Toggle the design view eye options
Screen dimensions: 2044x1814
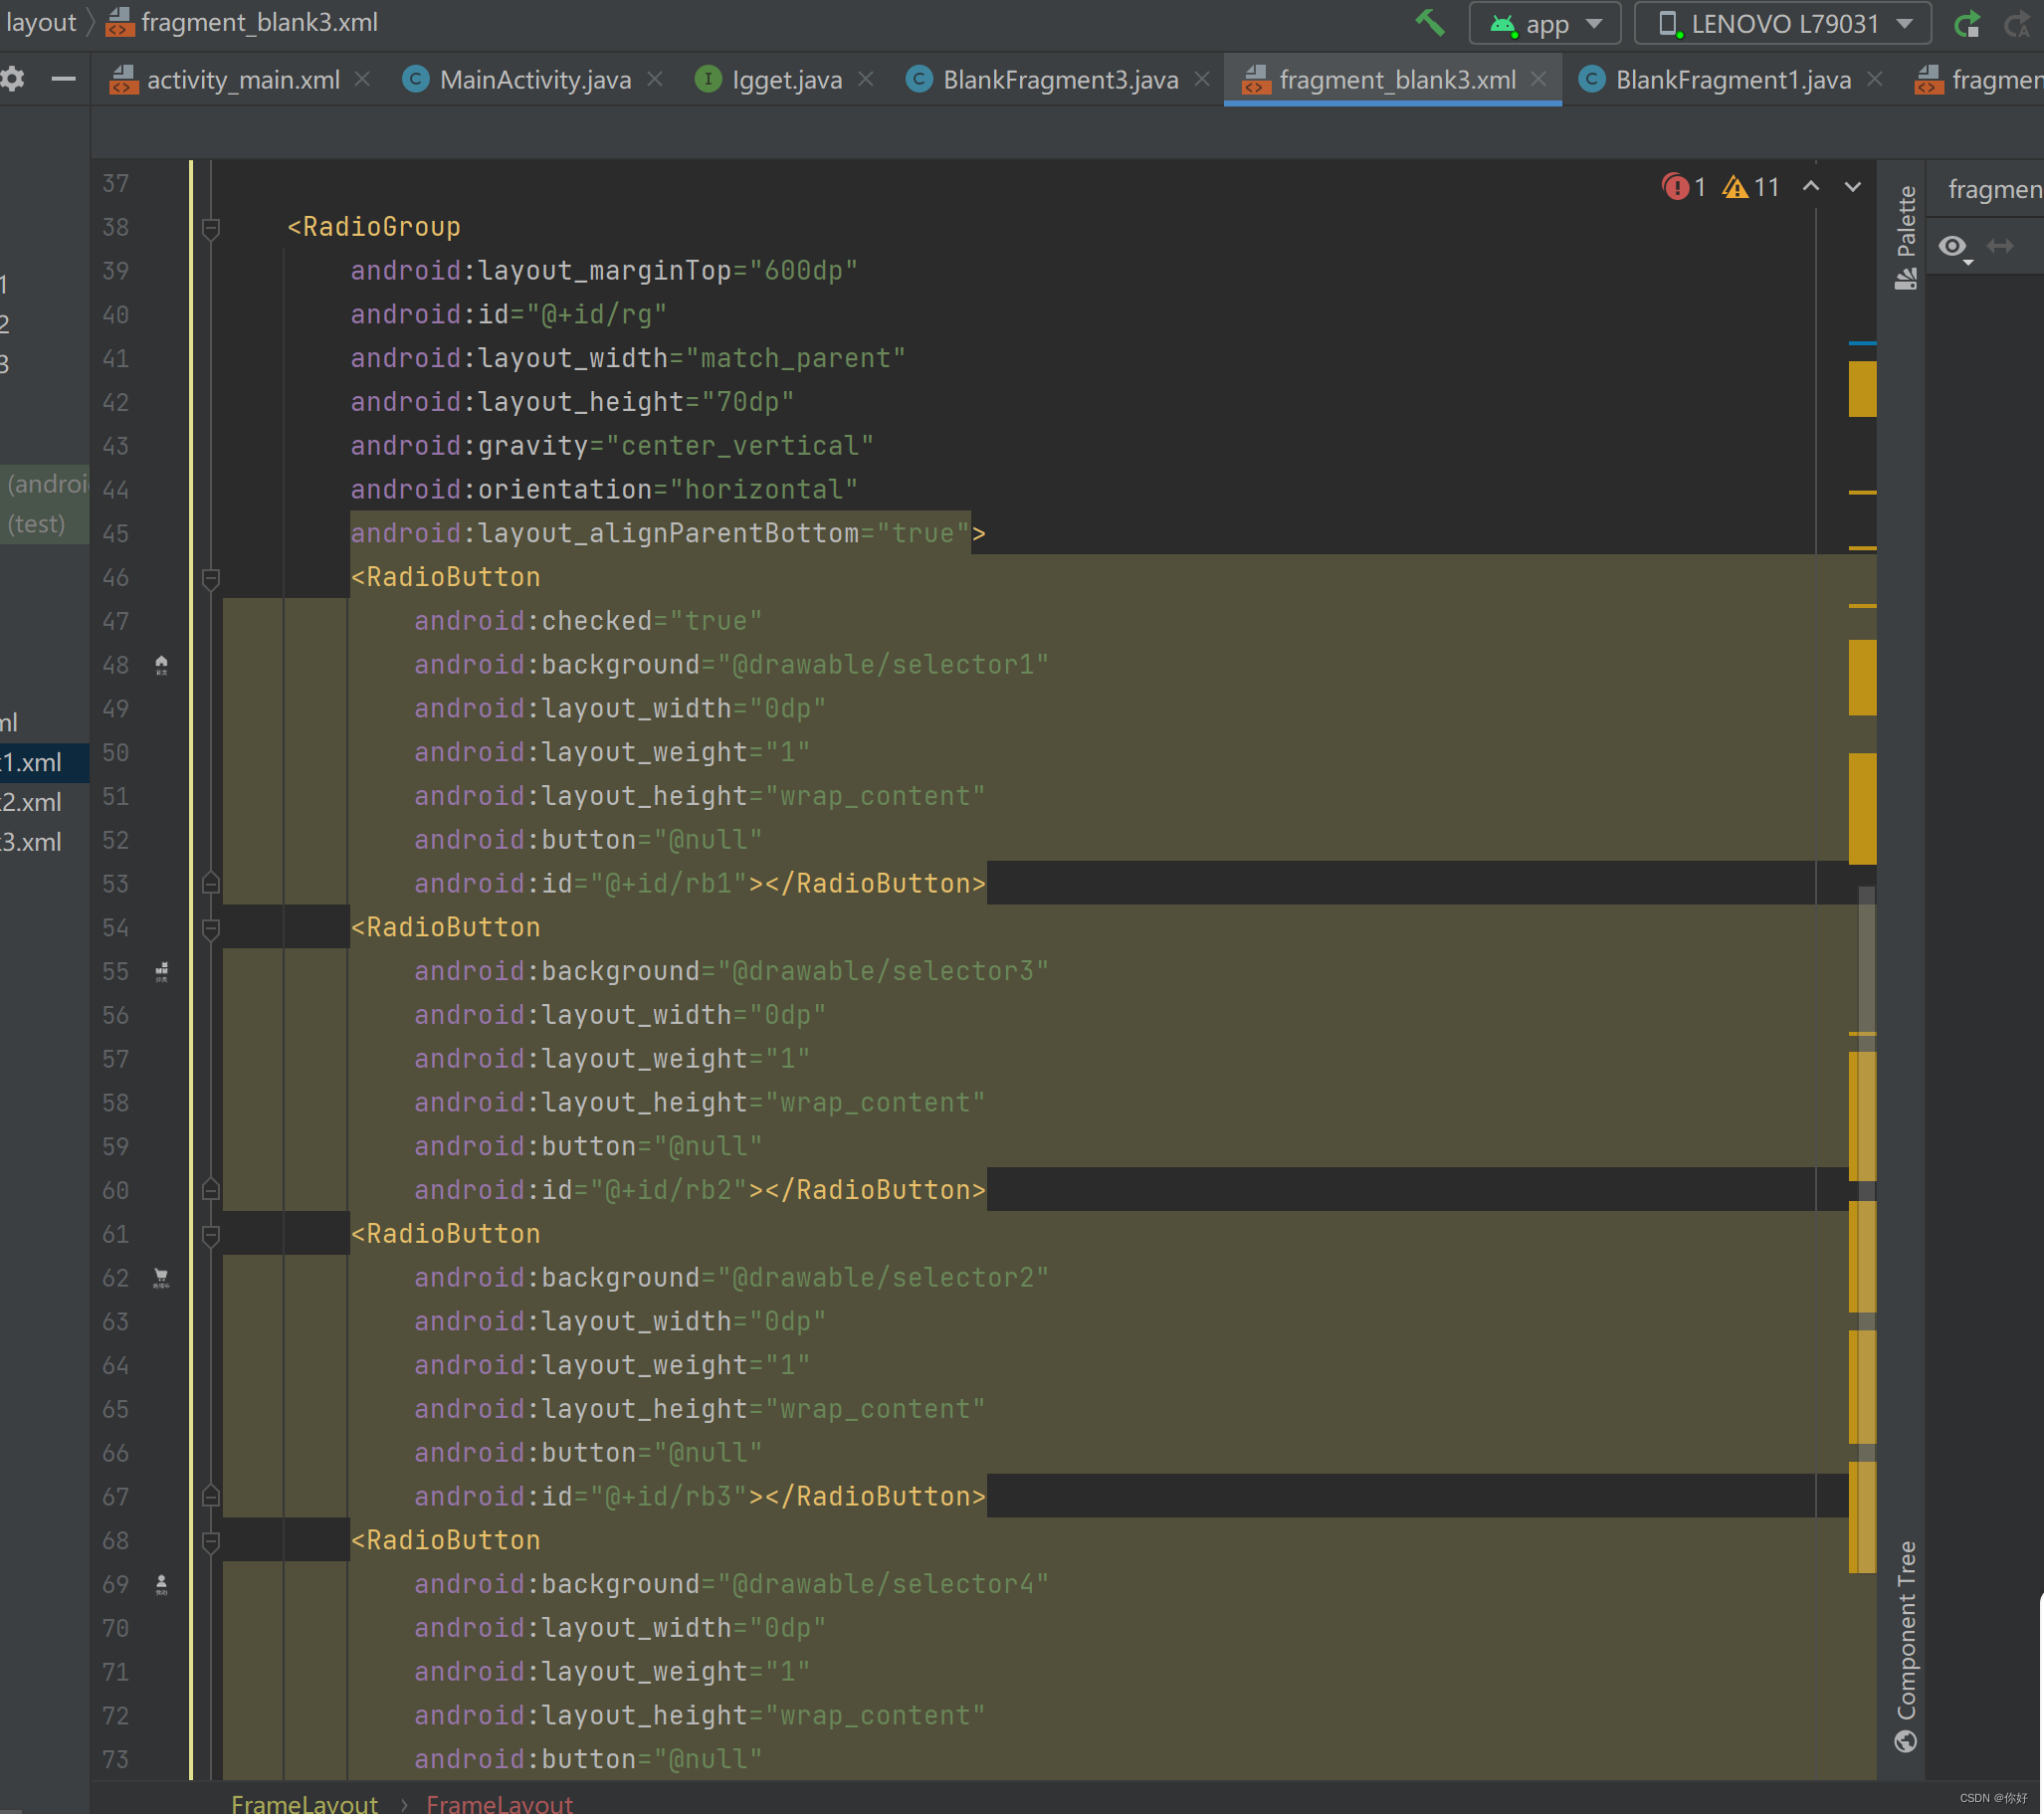tap(1953, 246)
